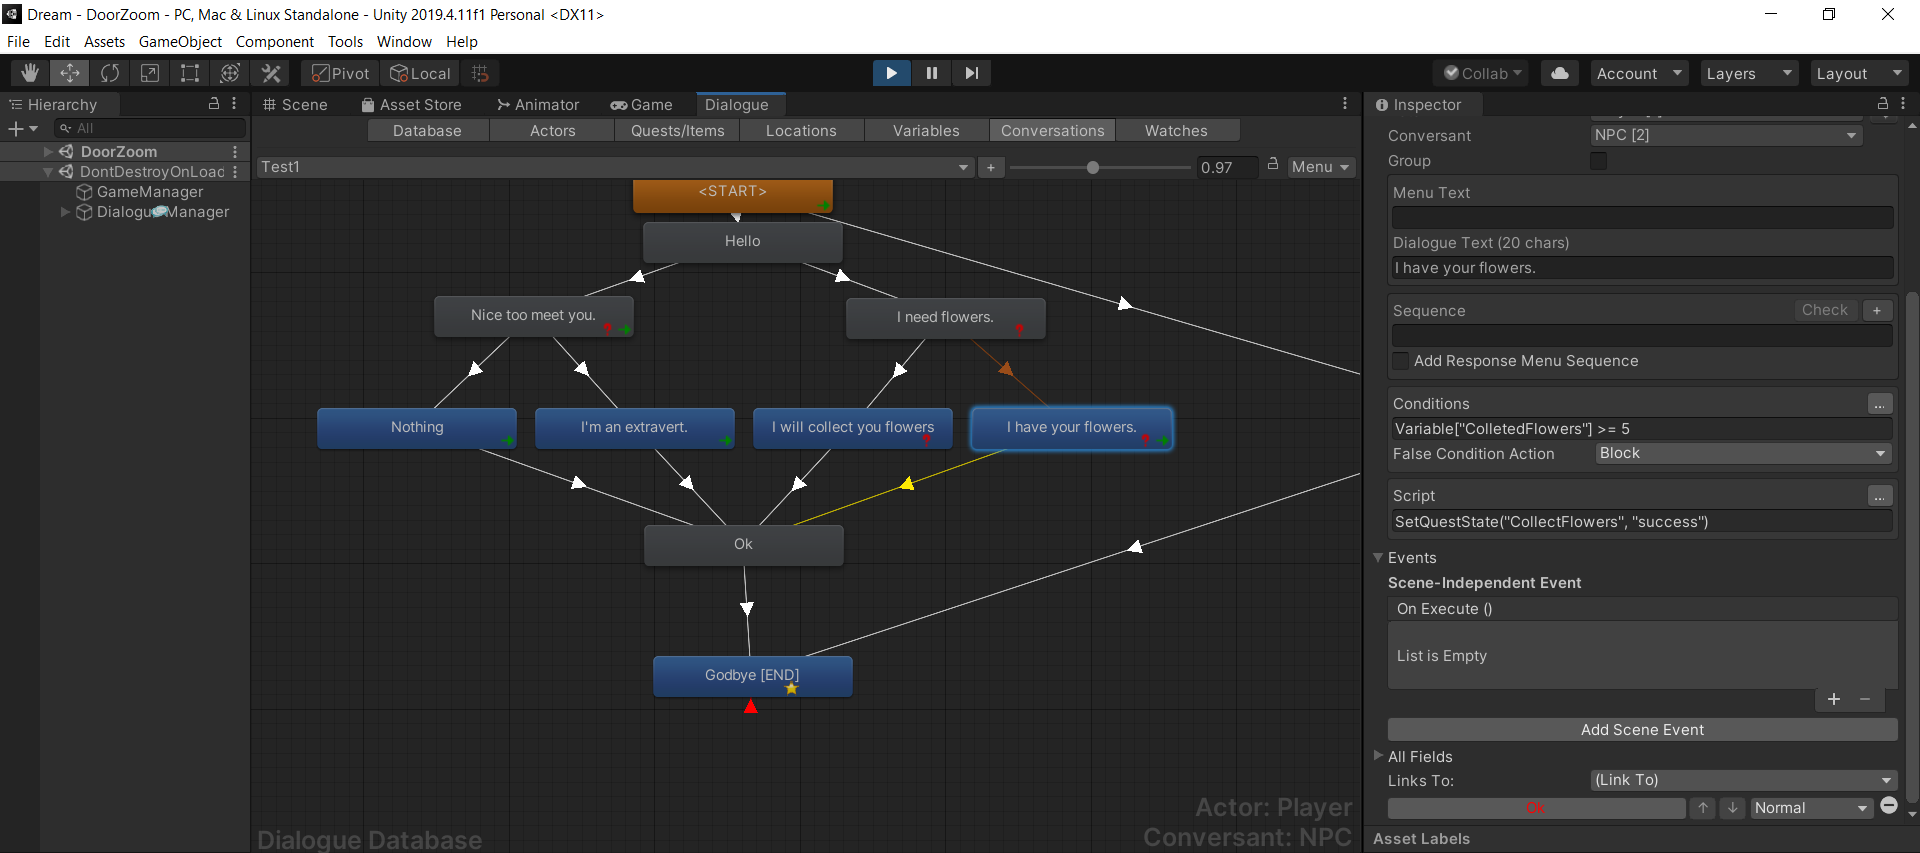The width and height of the screenshot is (1920, 853).
Task: Add a sequence command with plus
Action: 1877,311
